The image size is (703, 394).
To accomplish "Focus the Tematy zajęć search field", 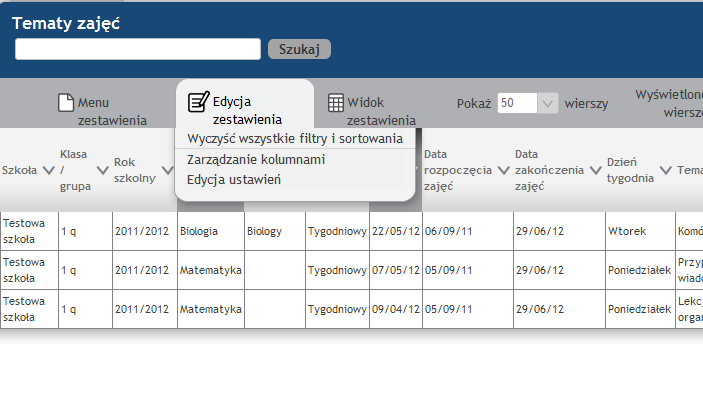I will click(138, 49).
